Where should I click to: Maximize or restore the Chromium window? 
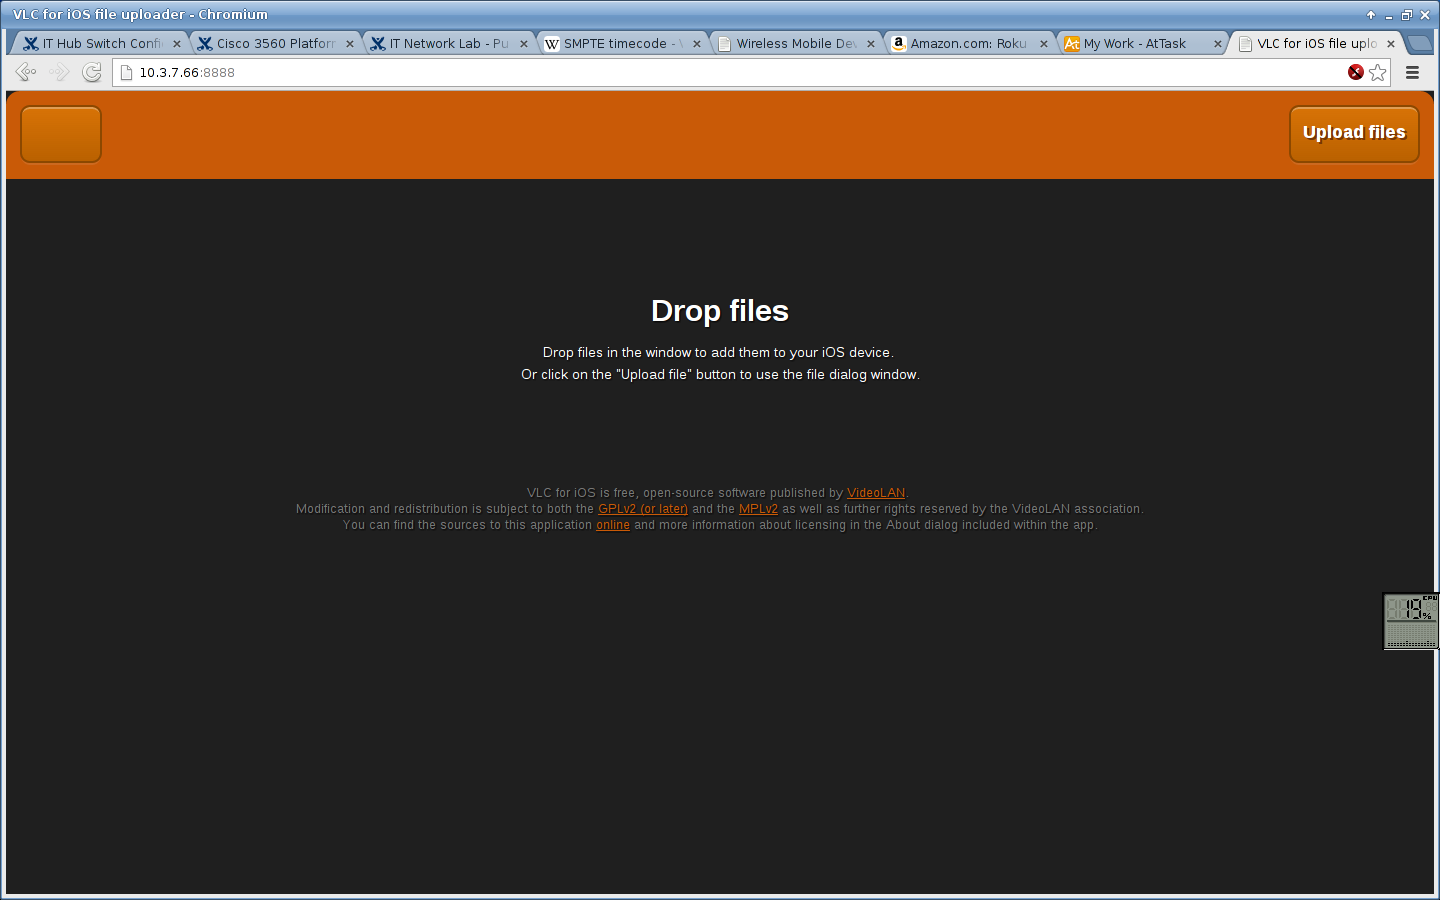[1407, 15]
